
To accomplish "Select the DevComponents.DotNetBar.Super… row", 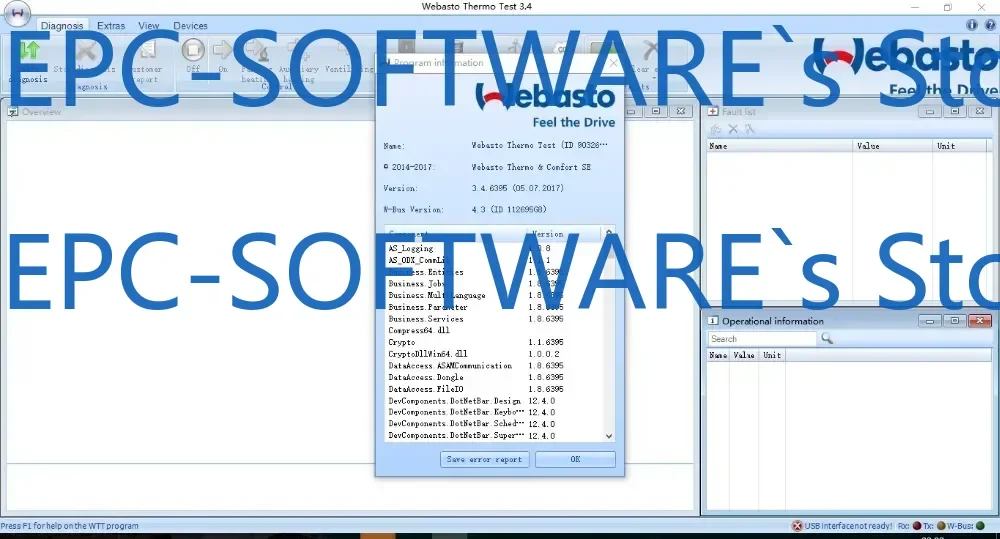I will coord(494,436).
